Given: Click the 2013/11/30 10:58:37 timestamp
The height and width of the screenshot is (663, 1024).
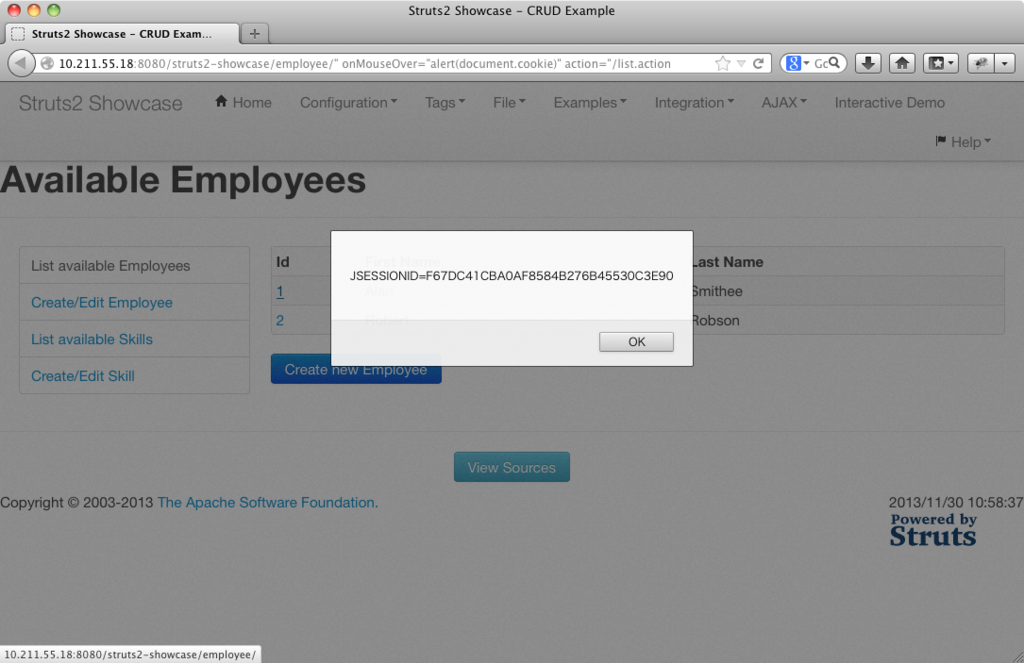Looking at the screenshot, I should point(955,502).
